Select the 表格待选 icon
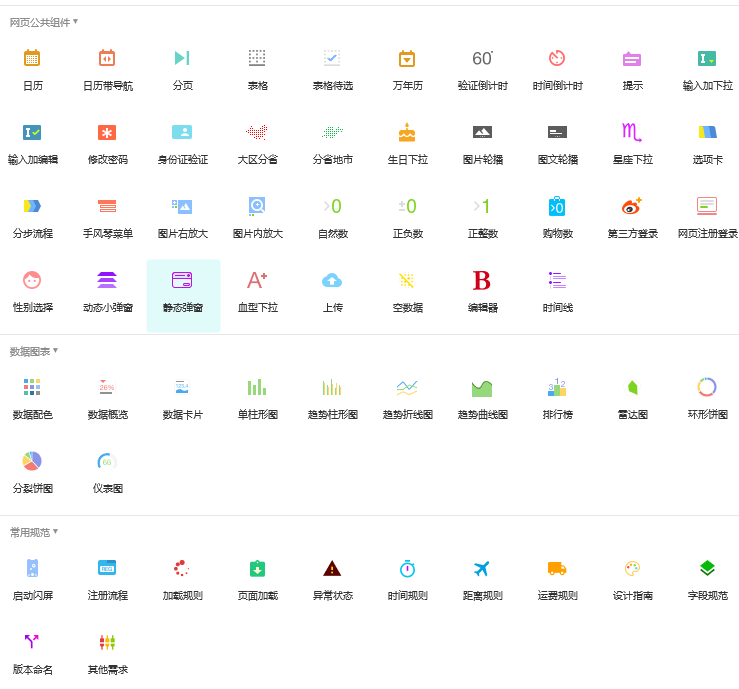Screen dimensions: 739x689 332,58
